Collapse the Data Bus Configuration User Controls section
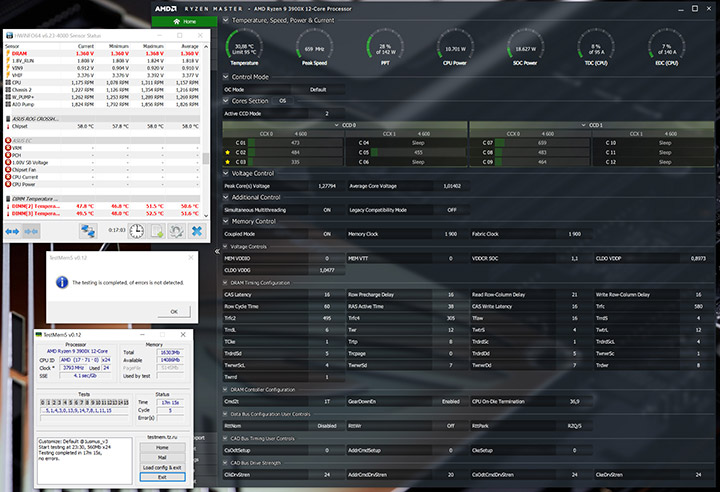The image size is (720, 492). coord(225,414)
